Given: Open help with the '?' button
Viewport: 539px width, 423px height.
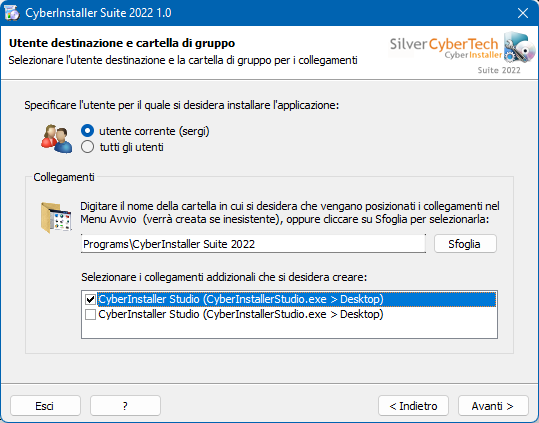Looking at the screenshot, I should 125,406.
